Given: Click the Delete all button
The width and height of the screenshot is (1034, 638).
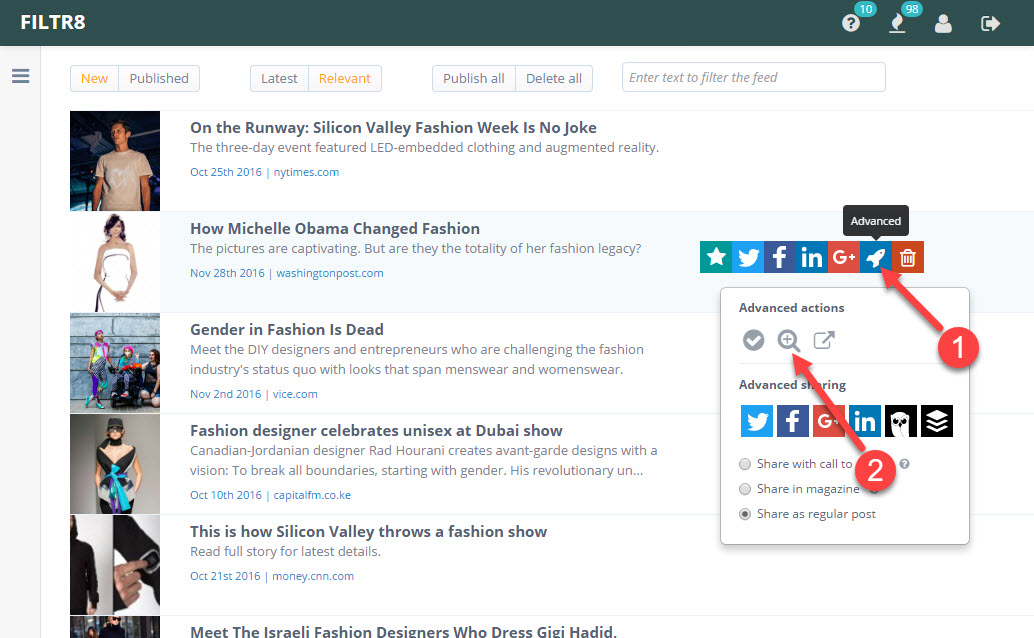Looking at the screenshot, I should 554,79.
